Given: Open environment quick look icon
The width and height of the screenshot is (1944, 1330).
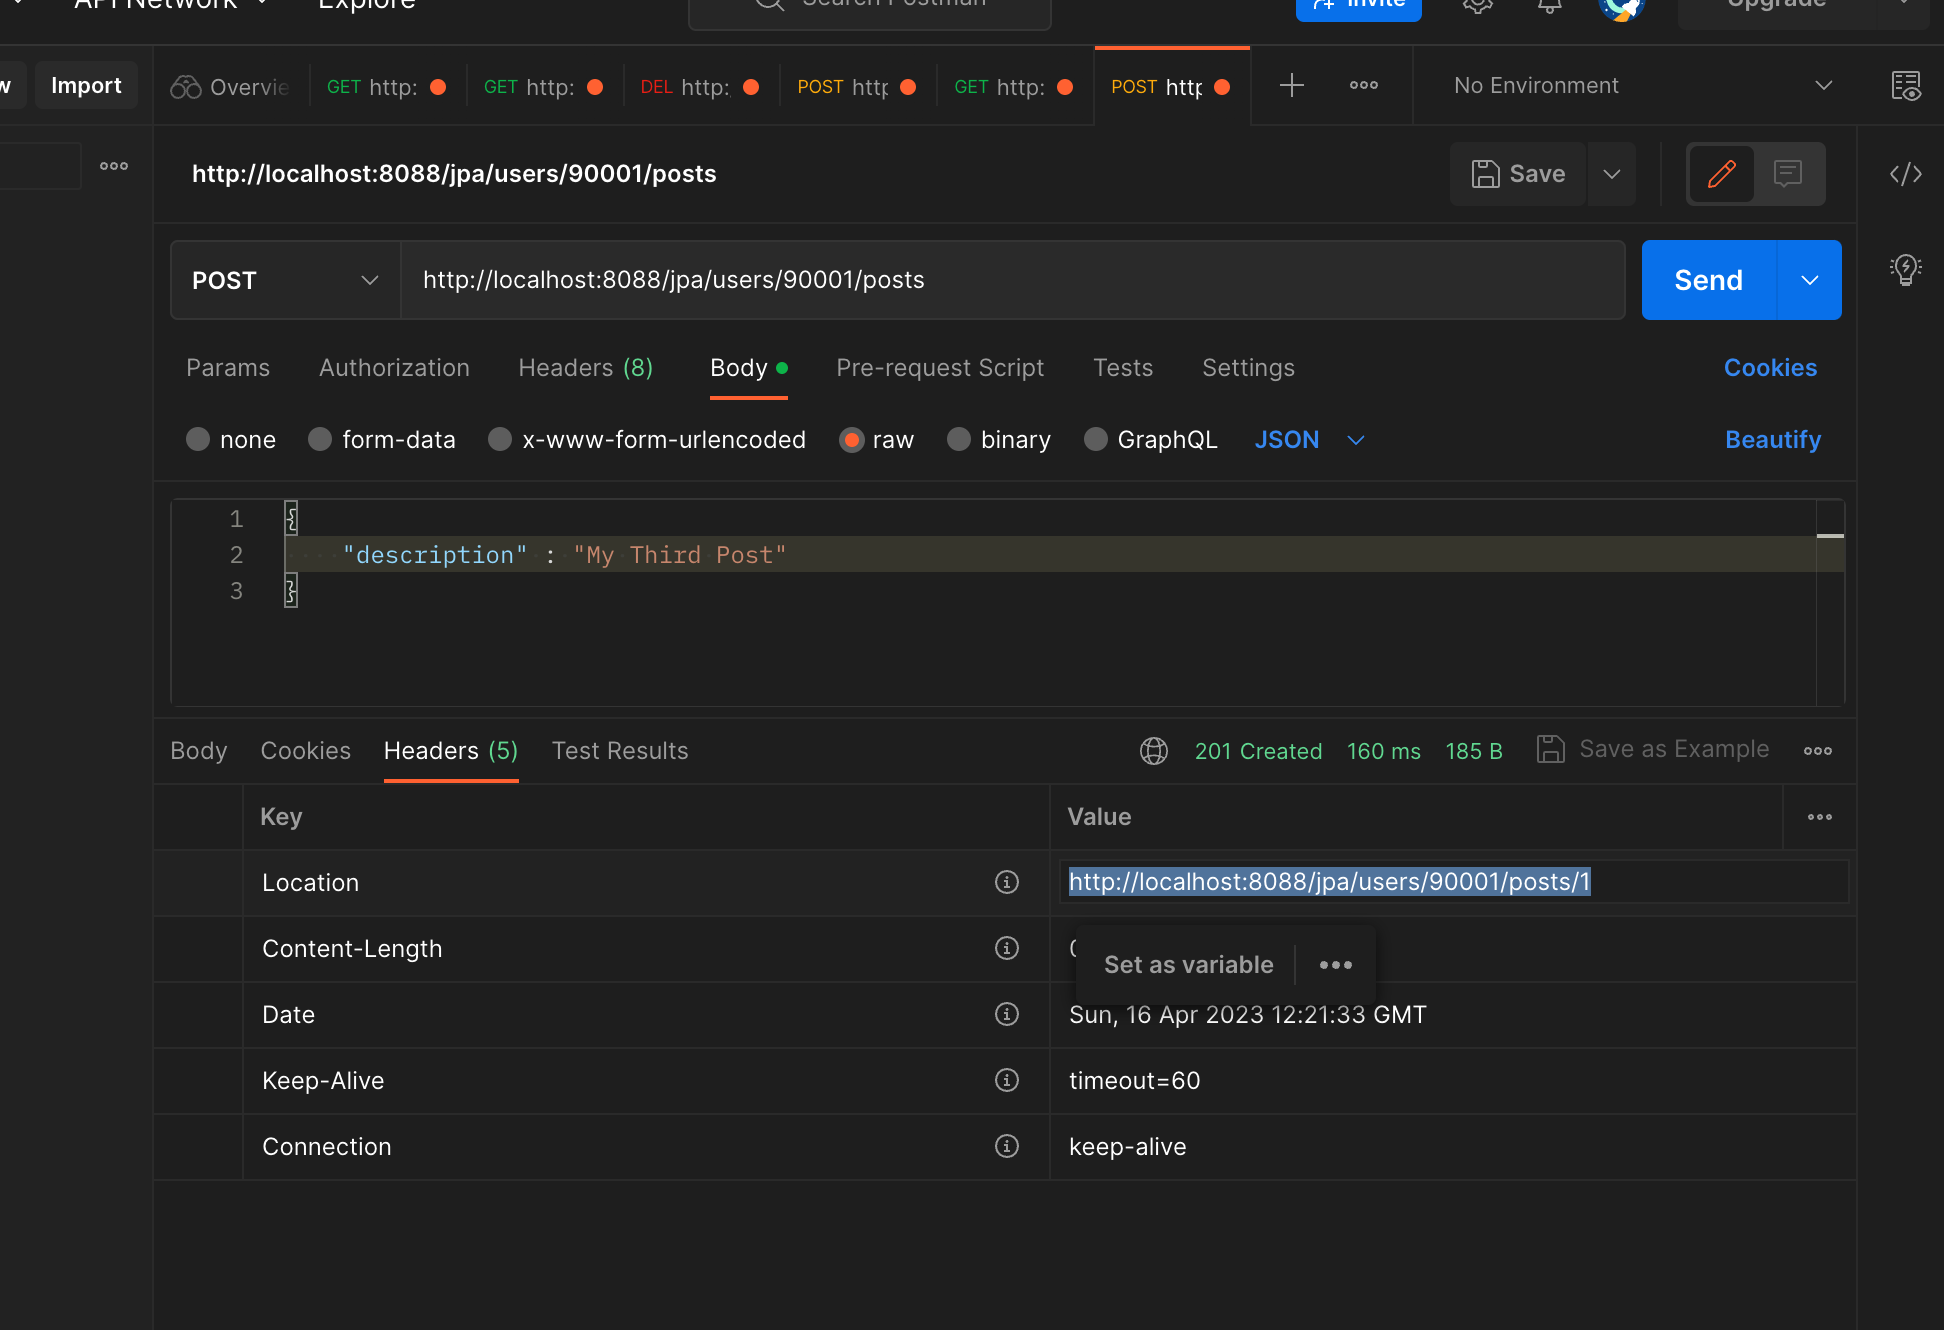Looking at the screenshot, I should coord(1905,86).
